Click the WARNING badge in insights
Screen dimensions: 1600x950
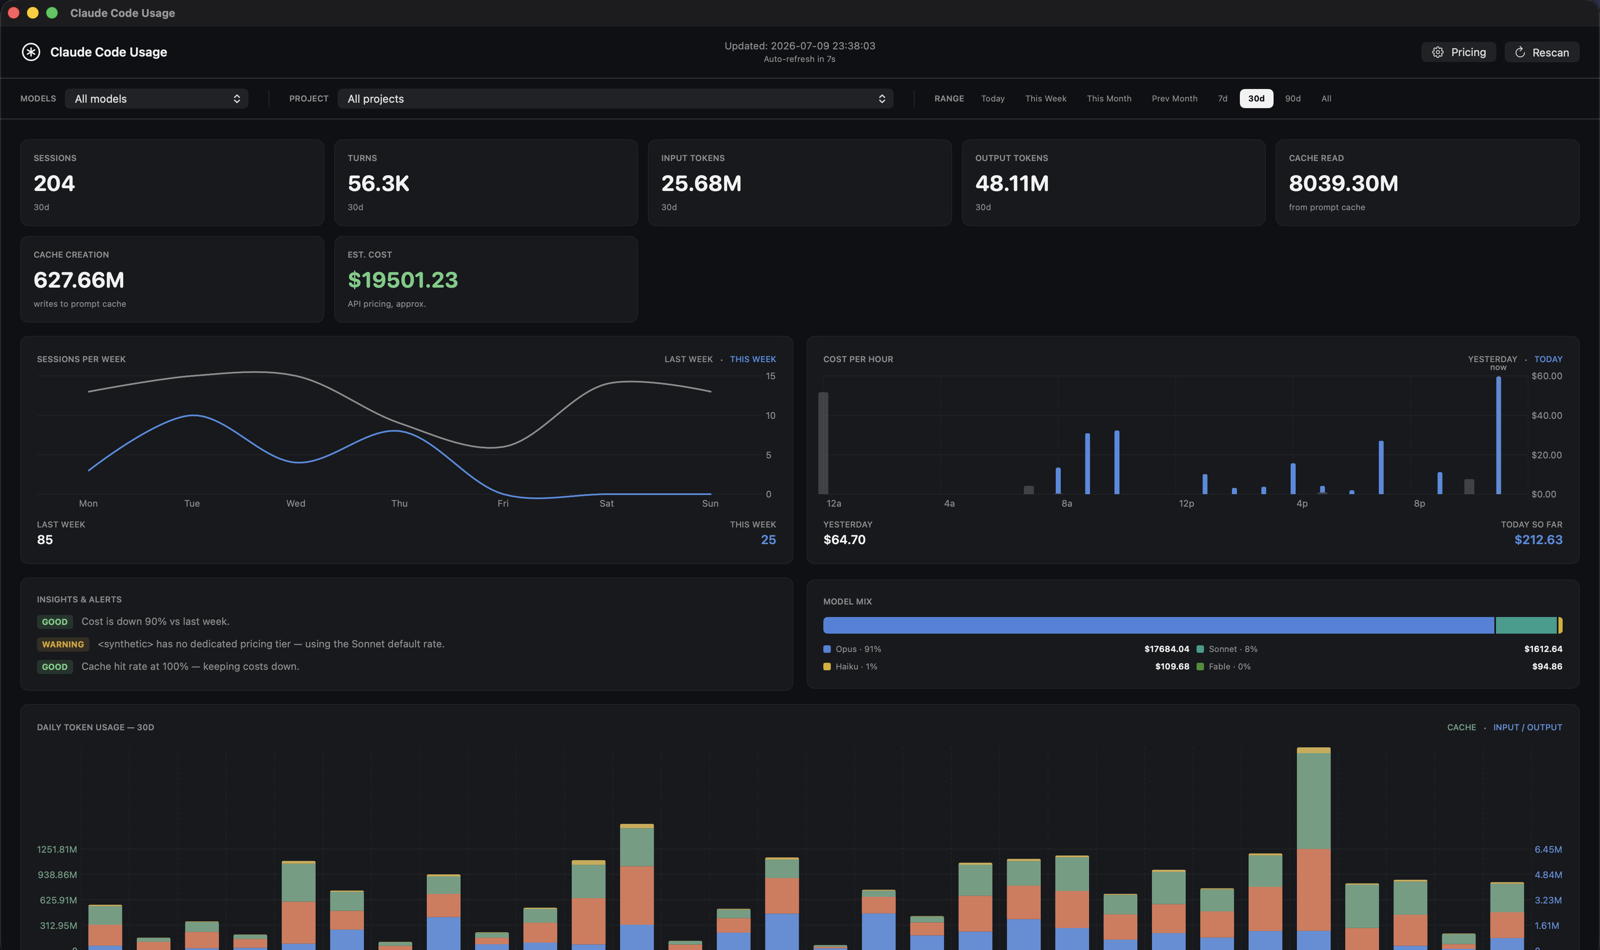pyautogui.click(x=63, y=644)
